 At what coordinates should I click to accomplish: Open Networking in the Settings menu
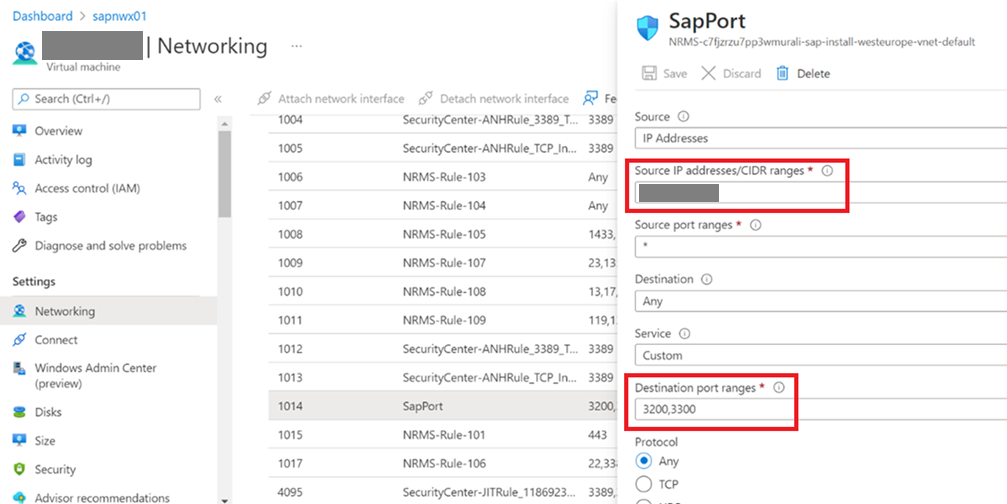point(64,311)
